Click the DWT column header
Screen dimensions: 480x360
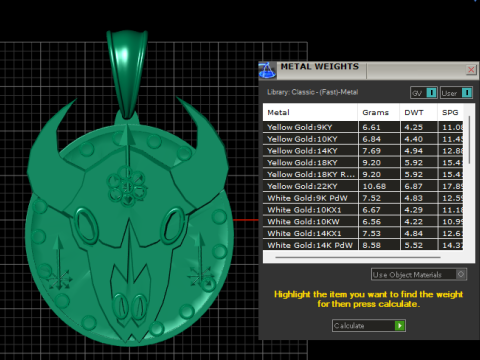coord(419,112)
